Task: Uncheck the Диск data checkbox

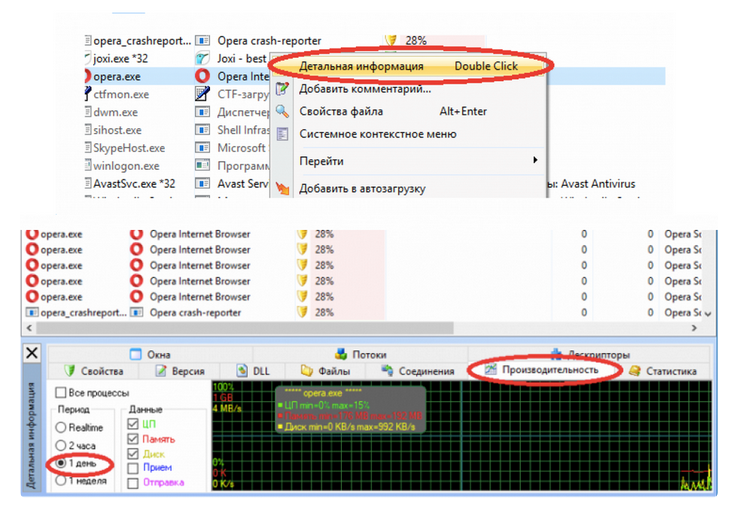Action: (x=133, y=454)
